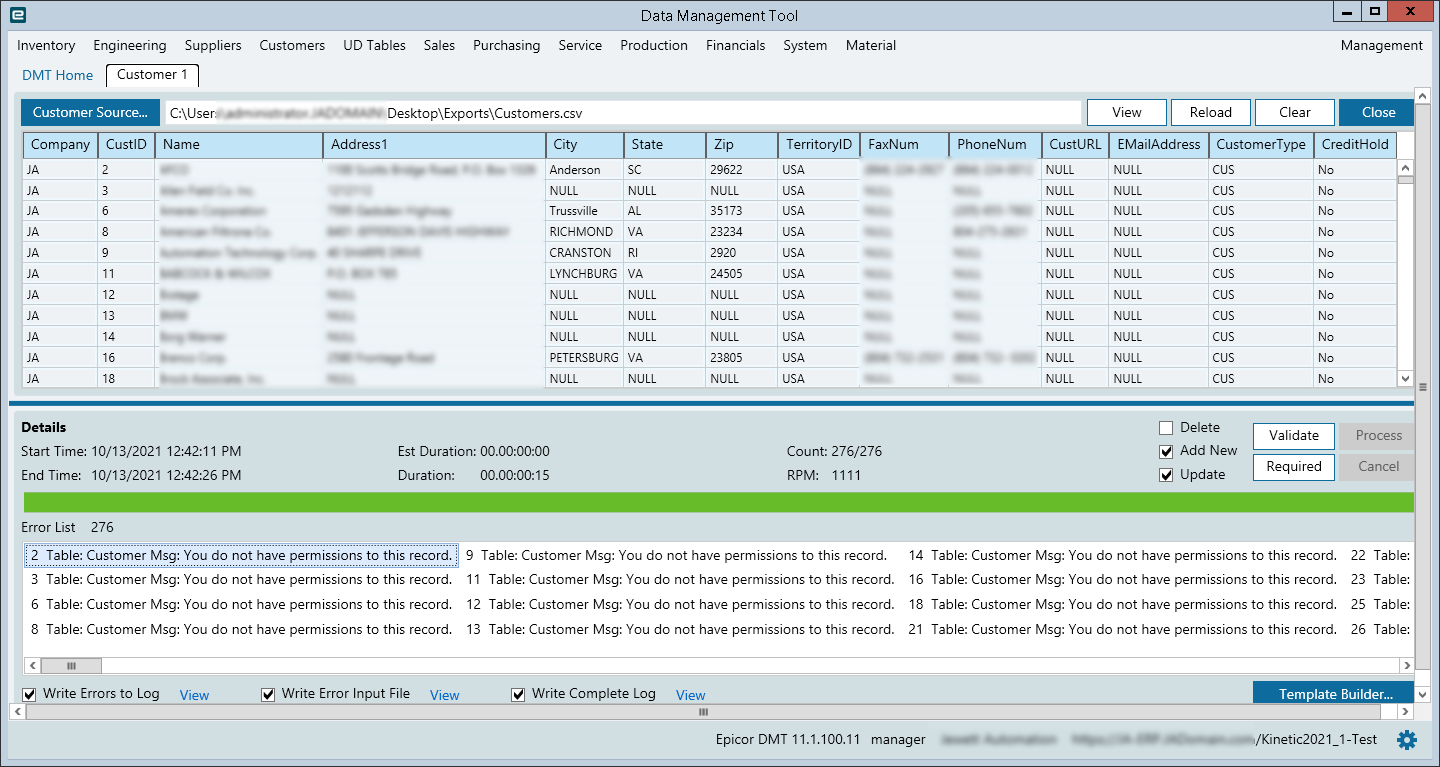
Task: Click the blue Close button
Action: point(1378,112)
